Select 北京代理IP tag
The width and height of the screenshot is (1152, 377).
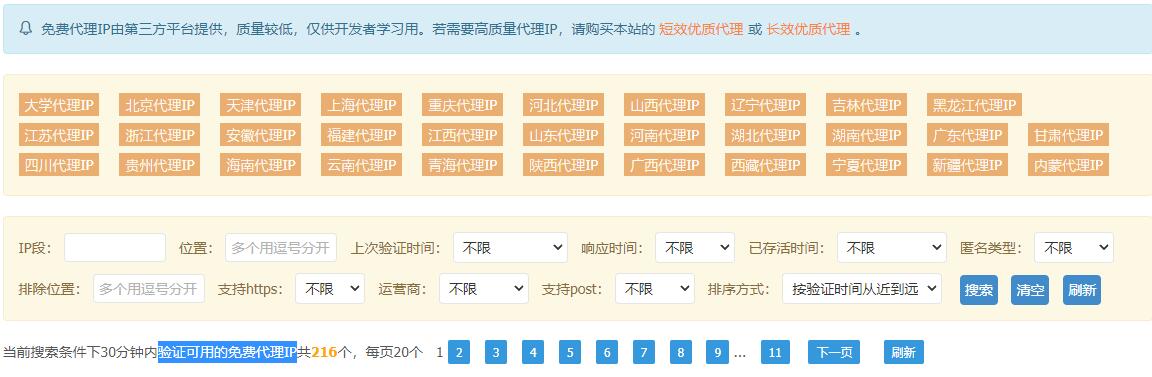tap(159, 105)
